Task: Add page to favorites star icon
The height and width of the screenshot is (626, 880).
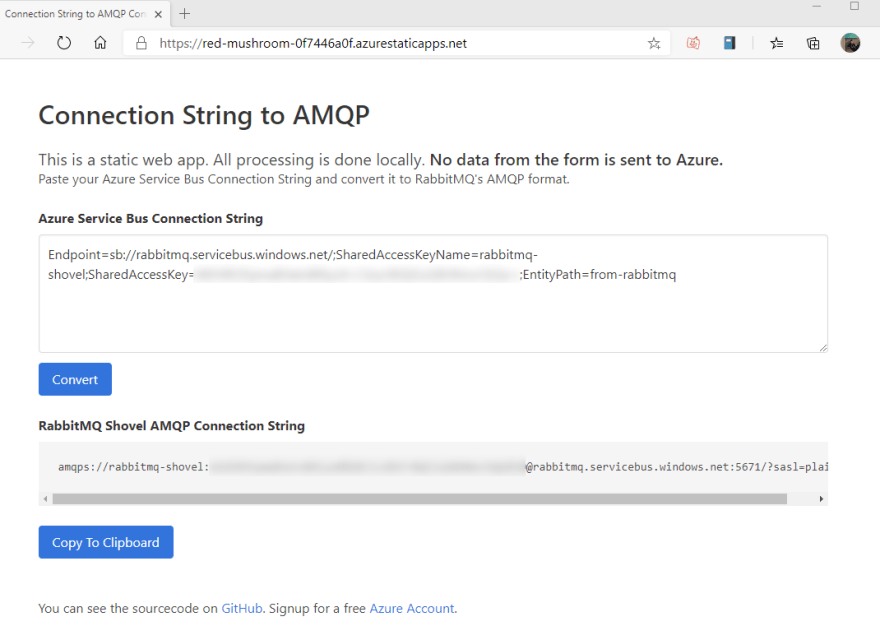Action: 653,43
